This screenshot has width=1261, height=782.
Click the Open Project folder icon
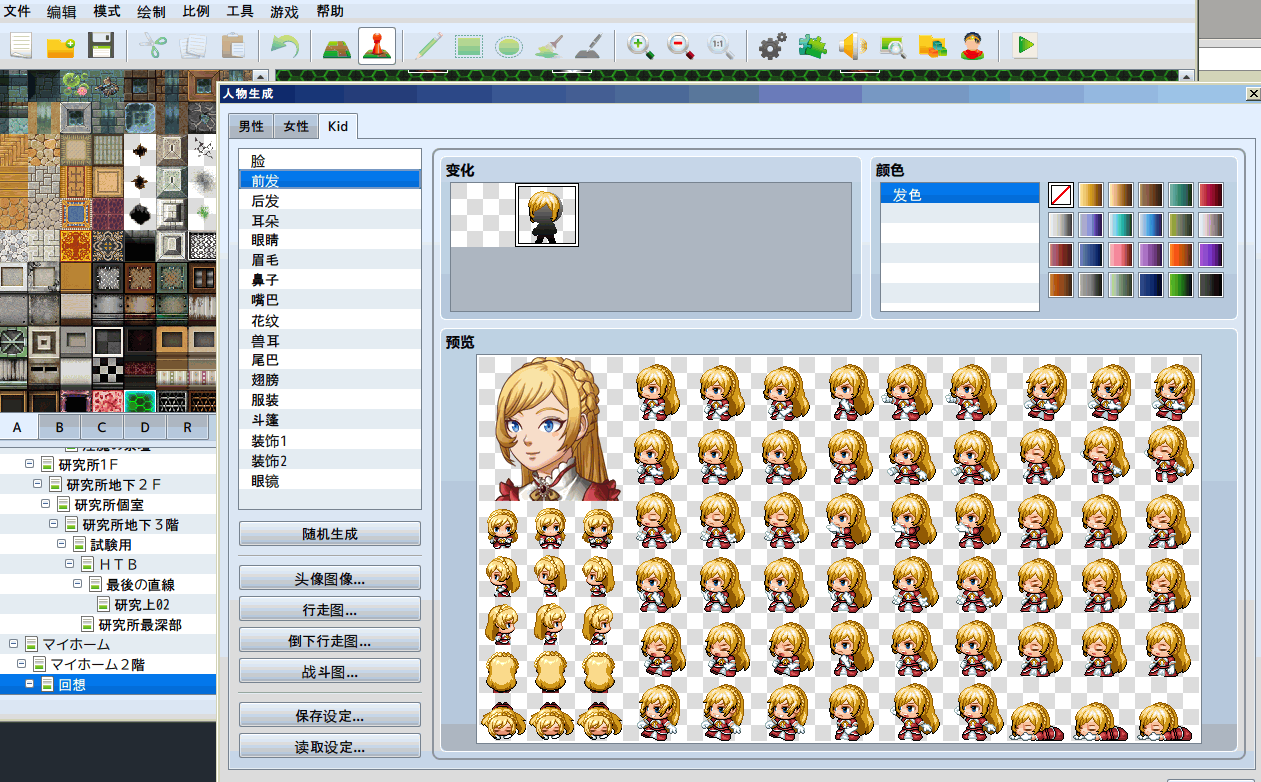(61, 46)
